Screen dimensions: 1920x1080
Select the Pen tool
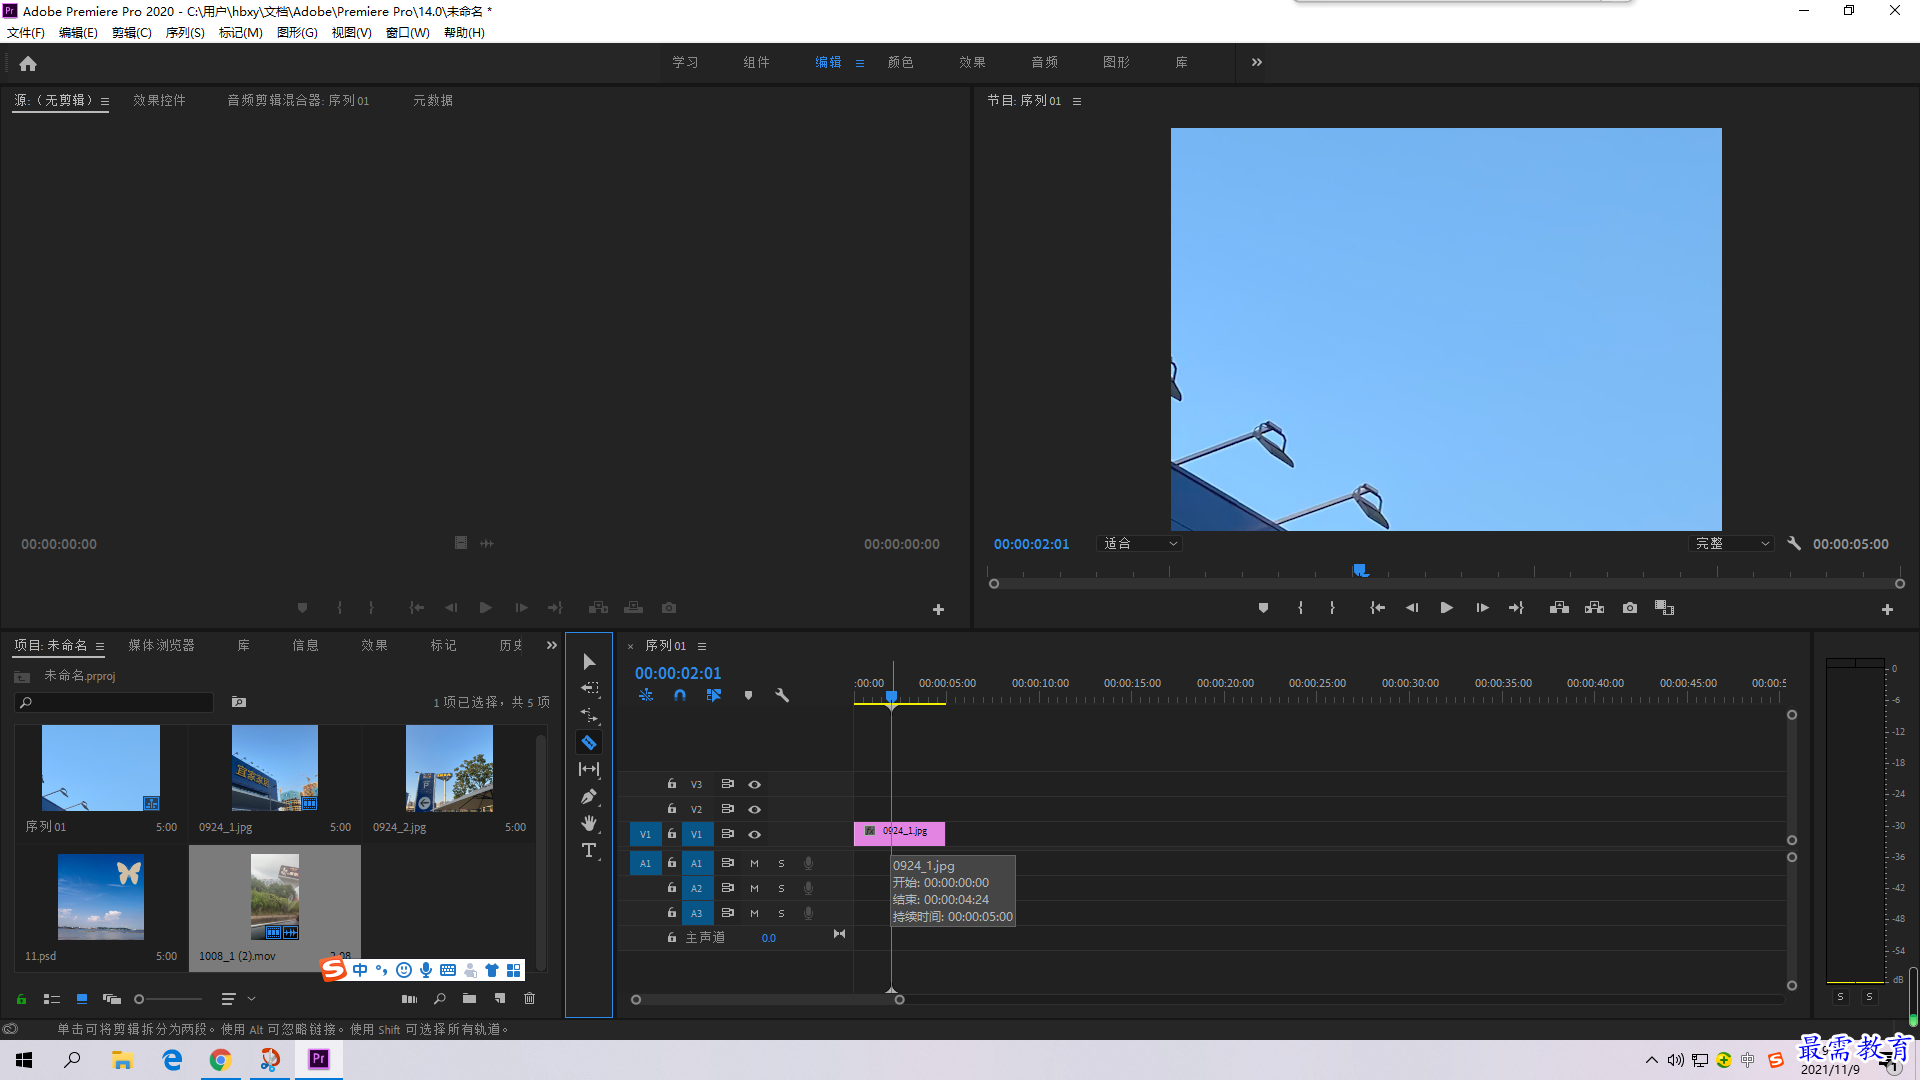pyautogui.click(x=589, y=797)
